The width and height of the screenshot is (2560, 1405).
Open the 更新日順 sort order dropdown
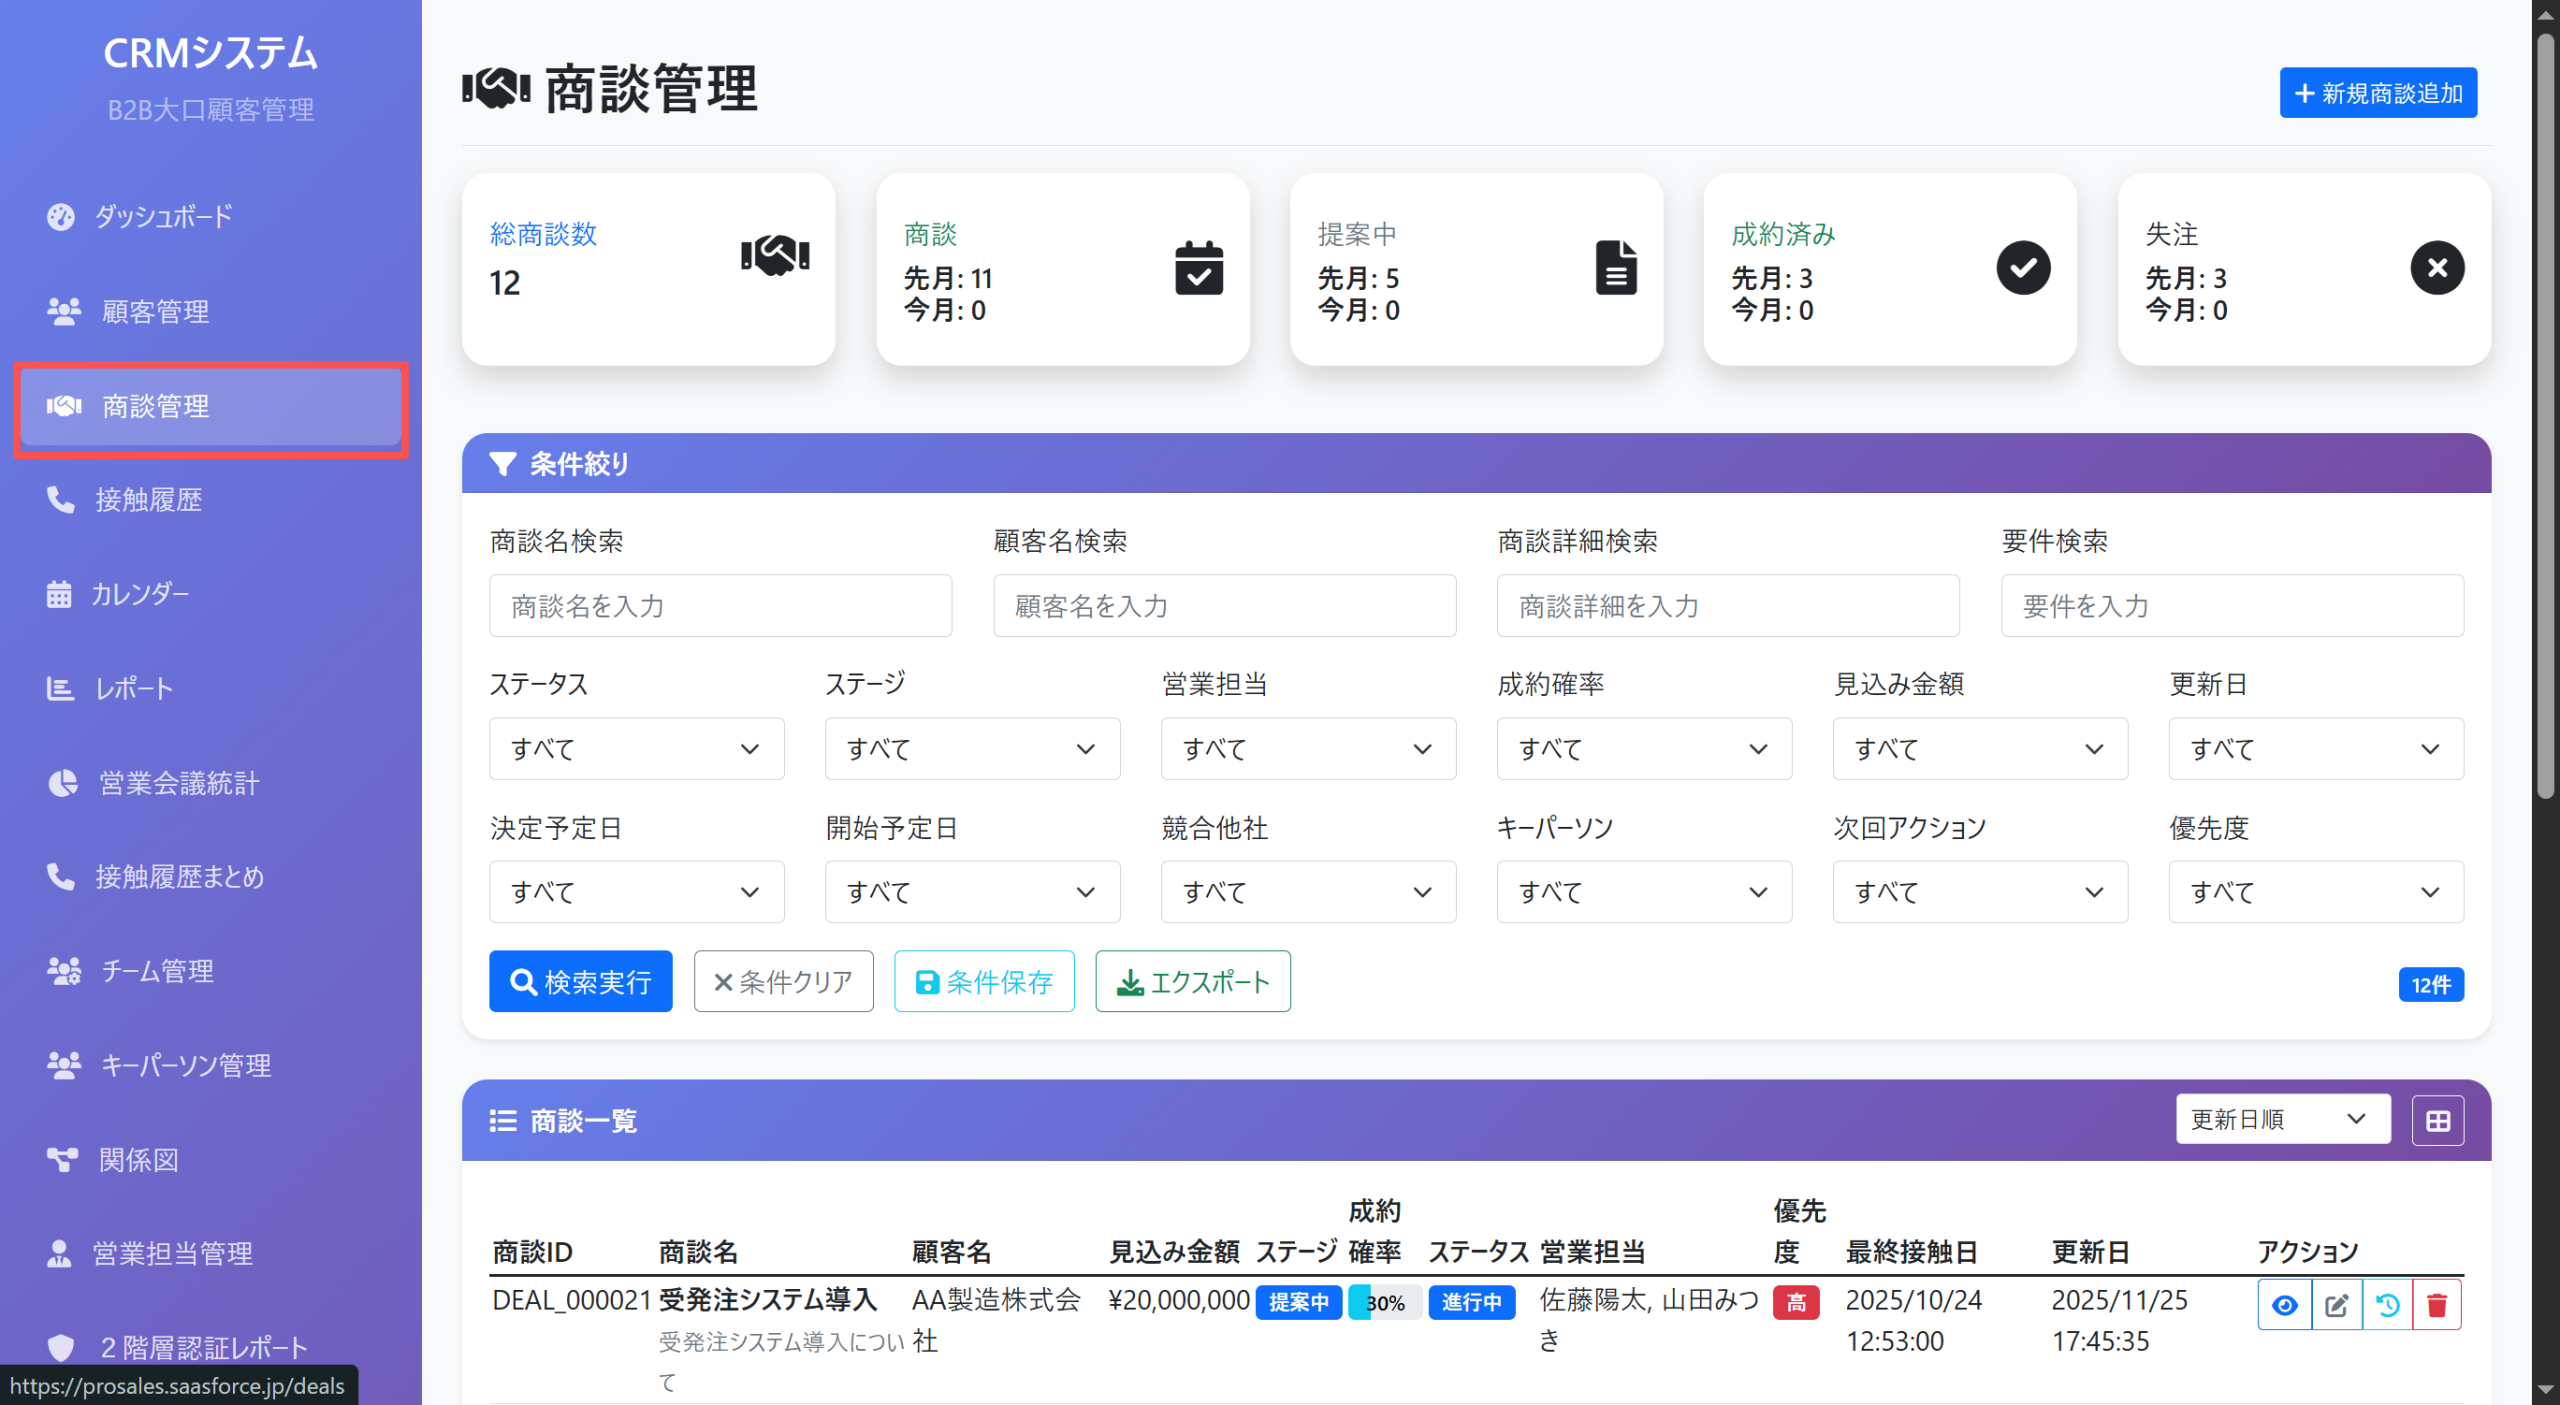2282,1119
